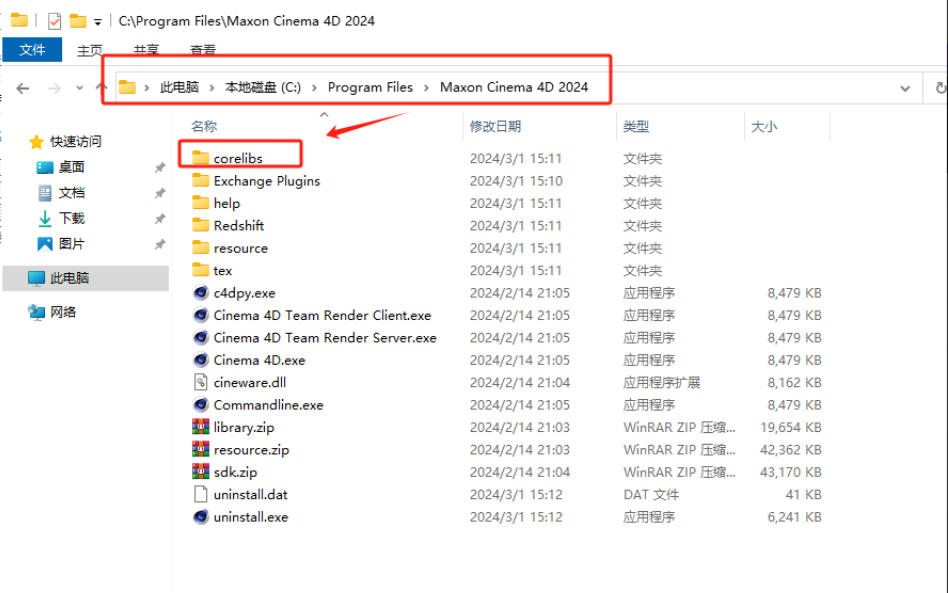This screenshot has width=948, height=593.
Task: Click the uninstall.dat file icon
Action: 201,494
